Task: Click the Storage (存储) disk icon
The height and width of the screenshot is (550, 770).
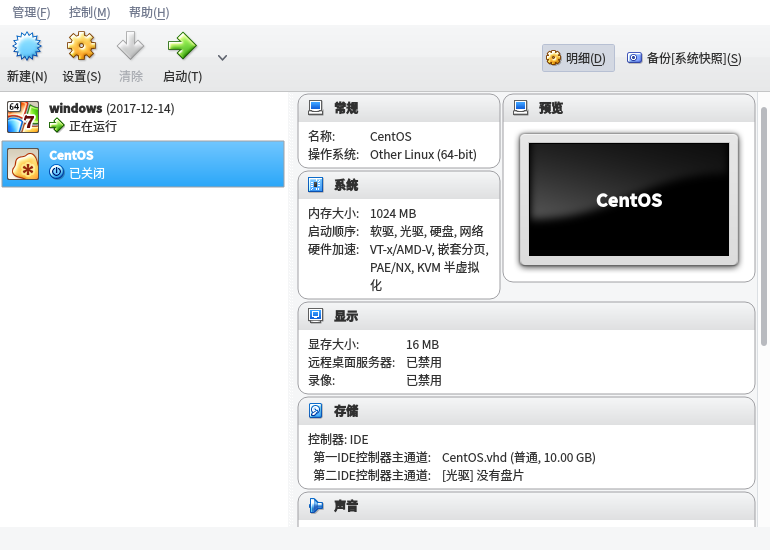Action: pos(315,411)
